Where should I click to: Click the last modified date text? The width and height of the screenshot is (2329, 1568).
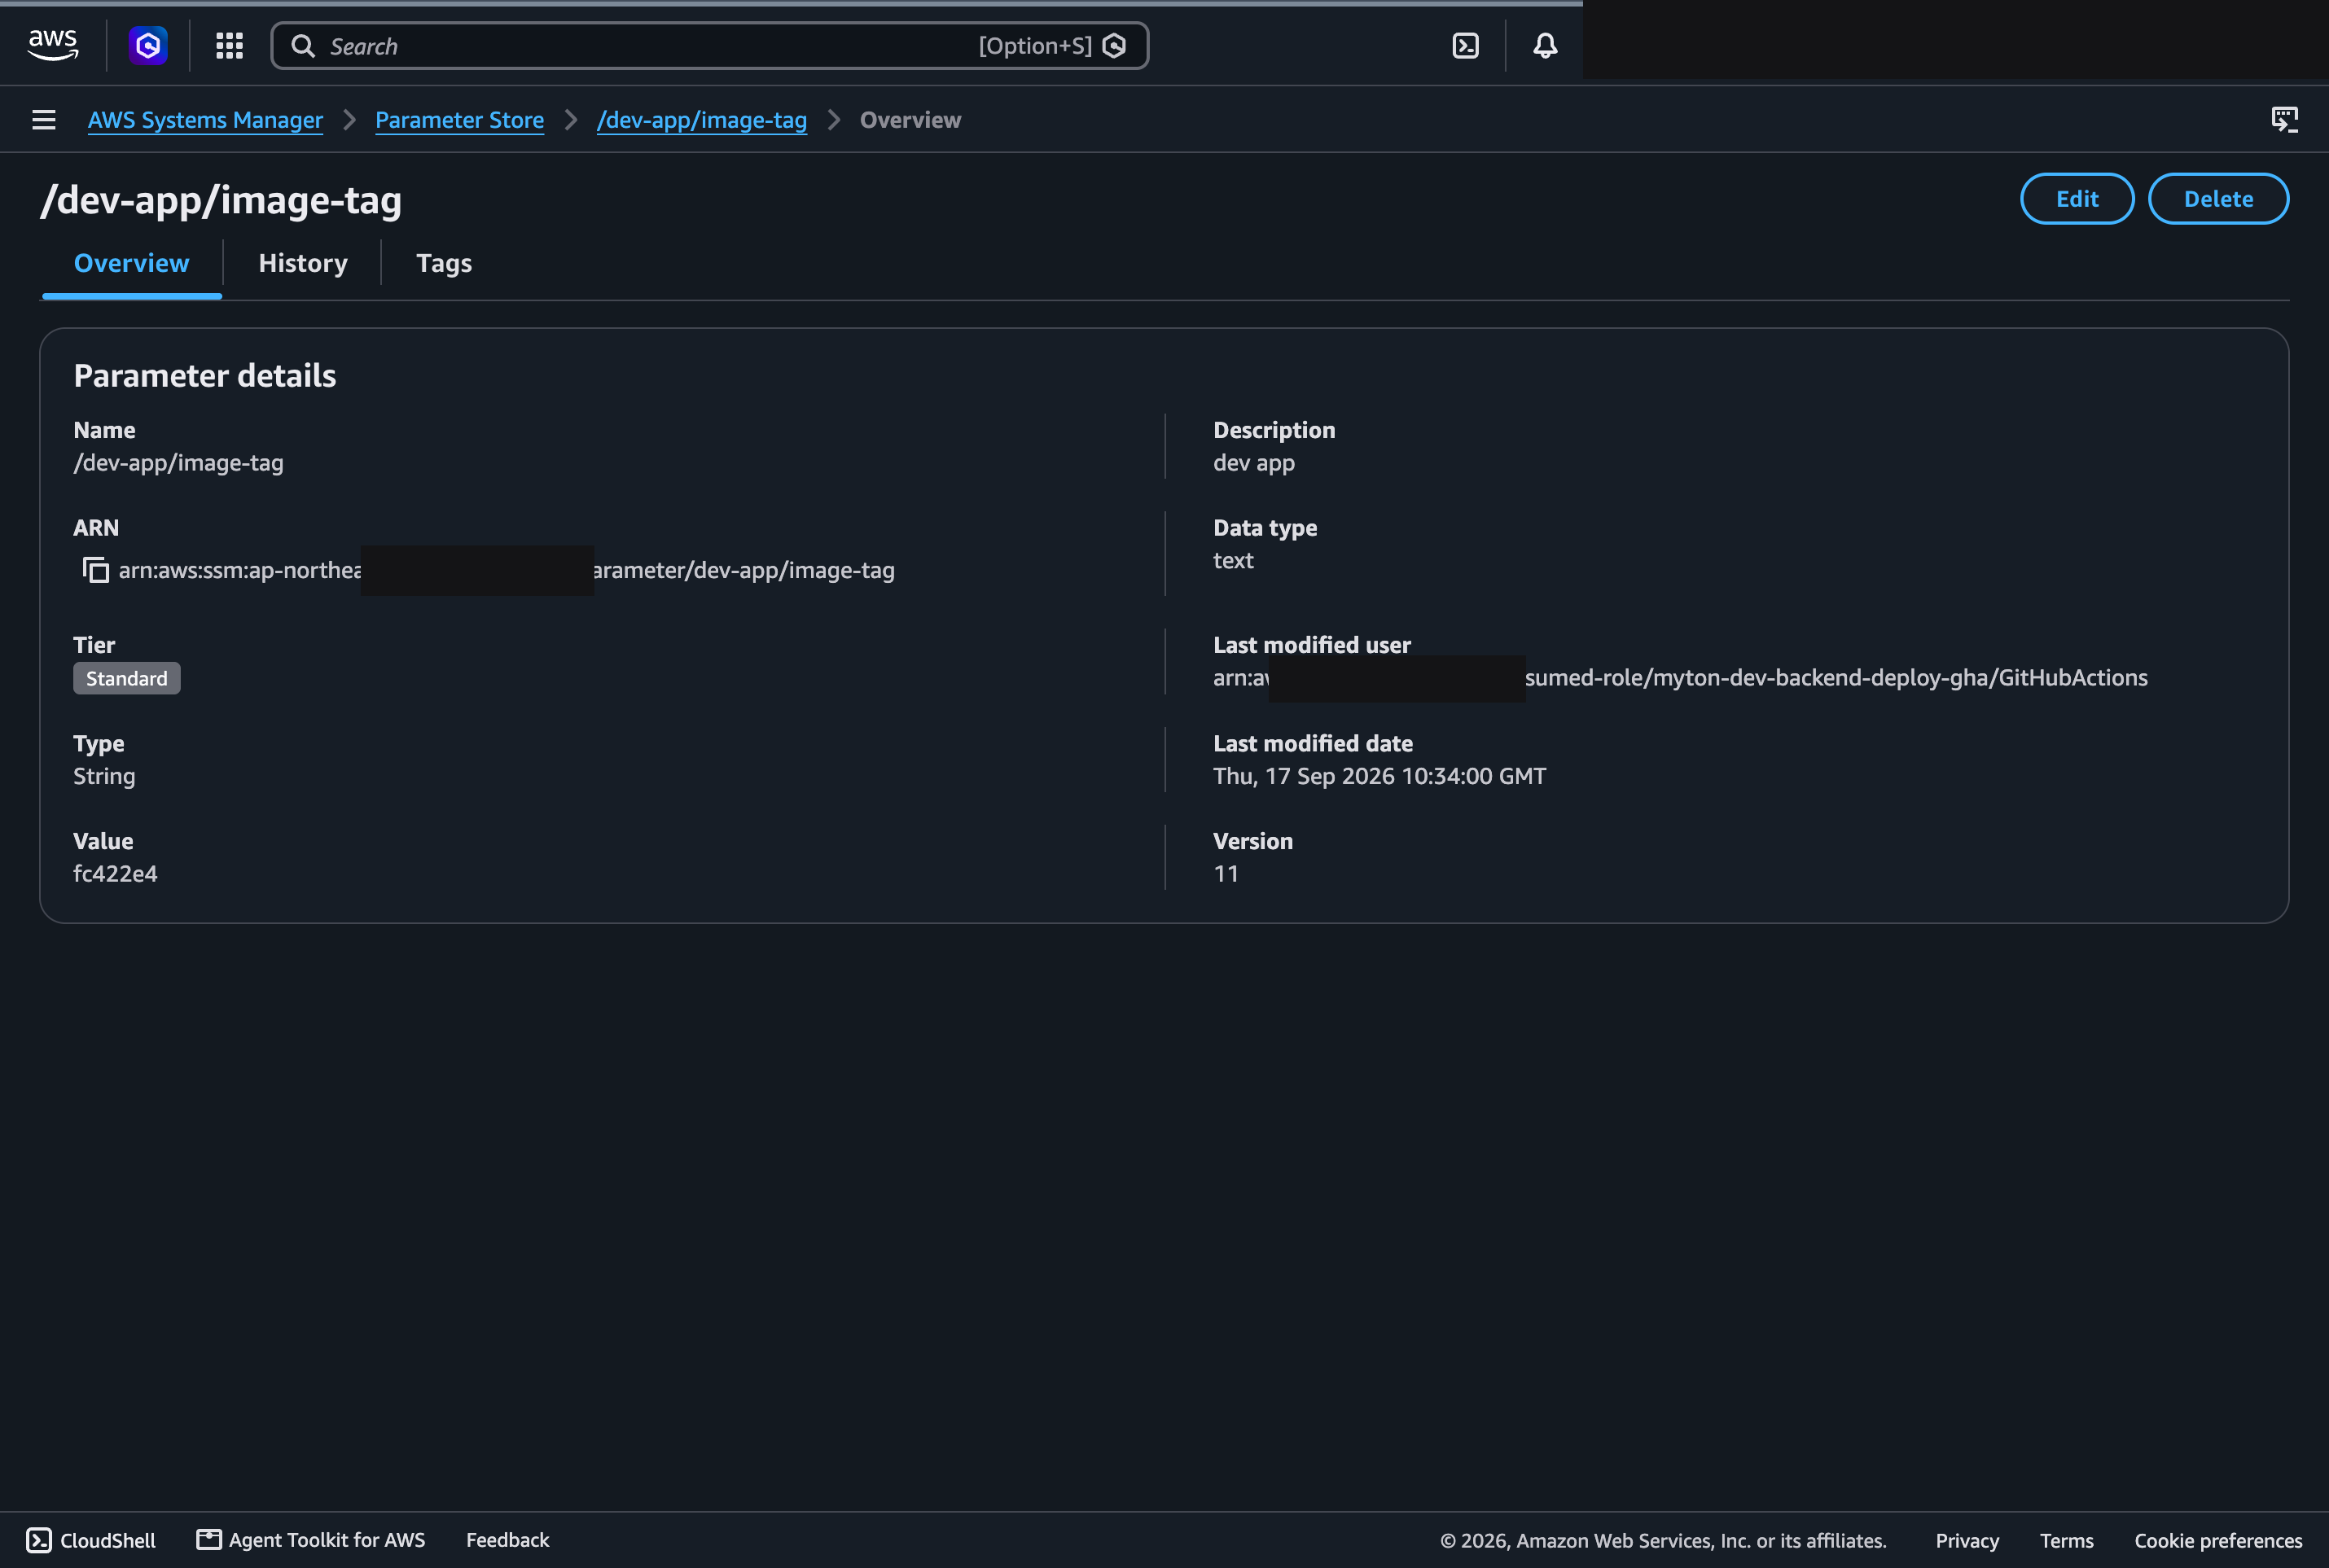click(x=1380, y=776)
